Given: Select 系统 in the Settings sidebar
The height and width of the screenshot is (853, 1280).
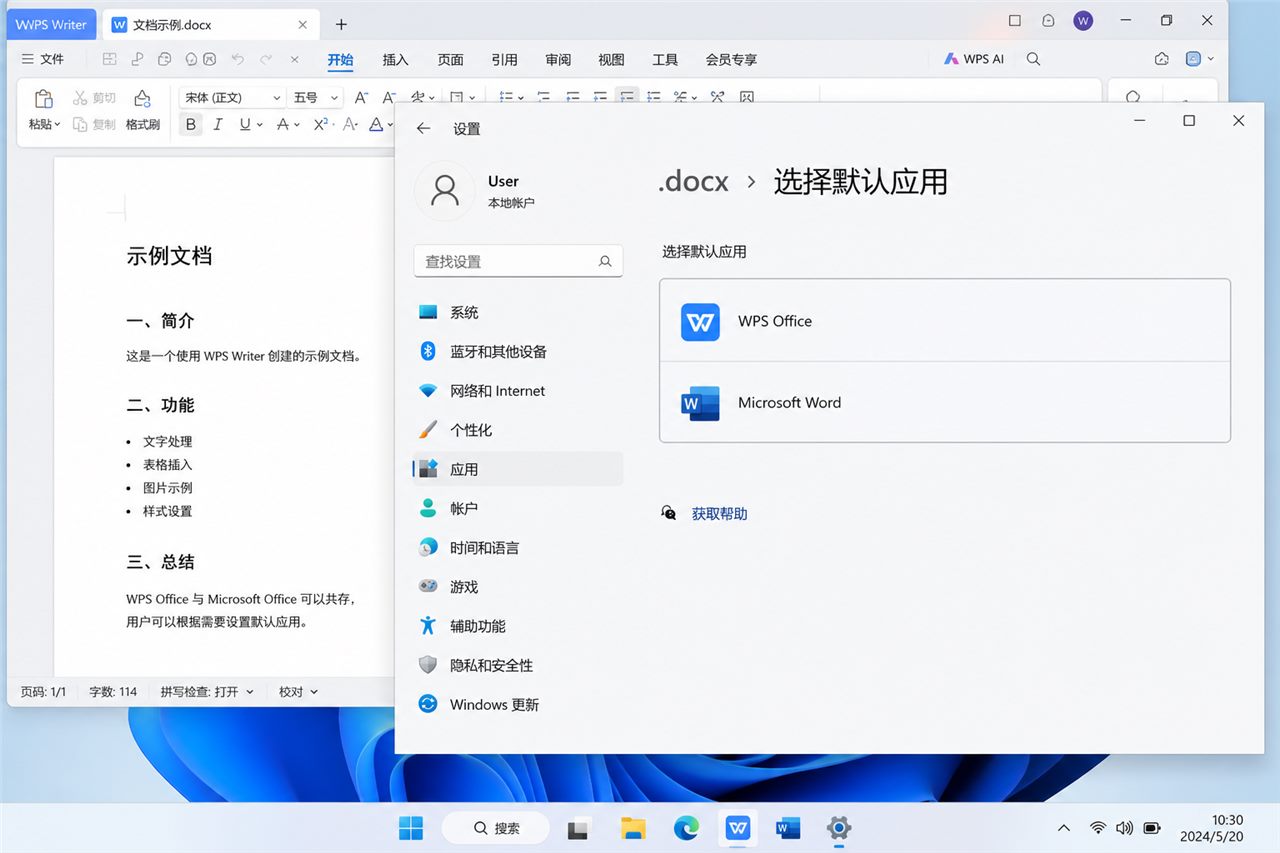Looking at the screenshot, I should click(517, 312).
